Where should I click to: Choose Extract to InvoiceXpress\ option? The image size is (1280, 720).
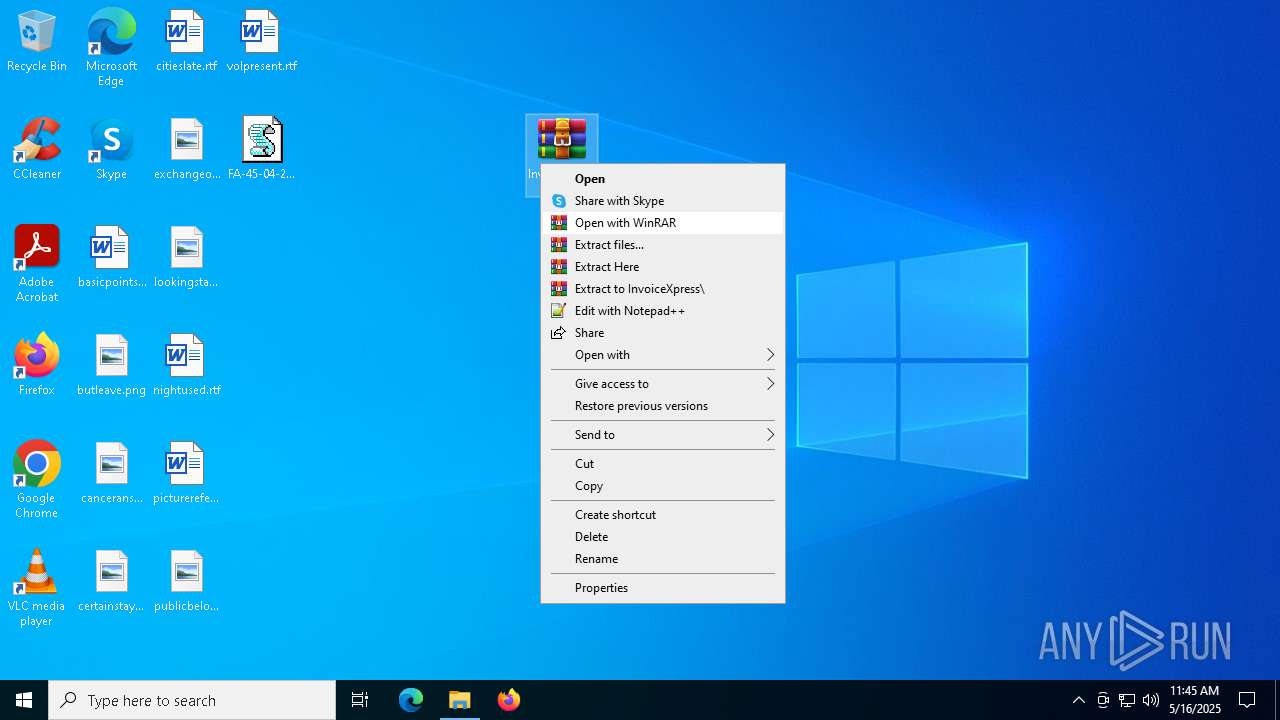pyautogui.click(x=663, y=289)
